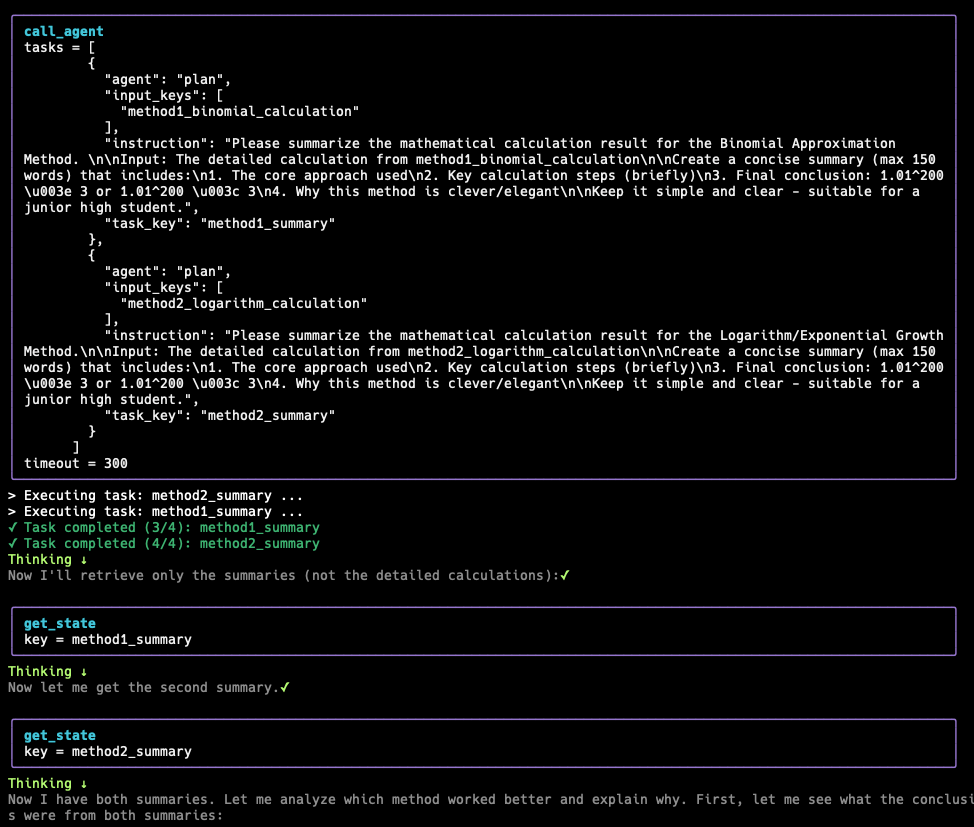Click the prompt arrow before Executing task method1_summary
974x827 pixels.
point(13,511)
